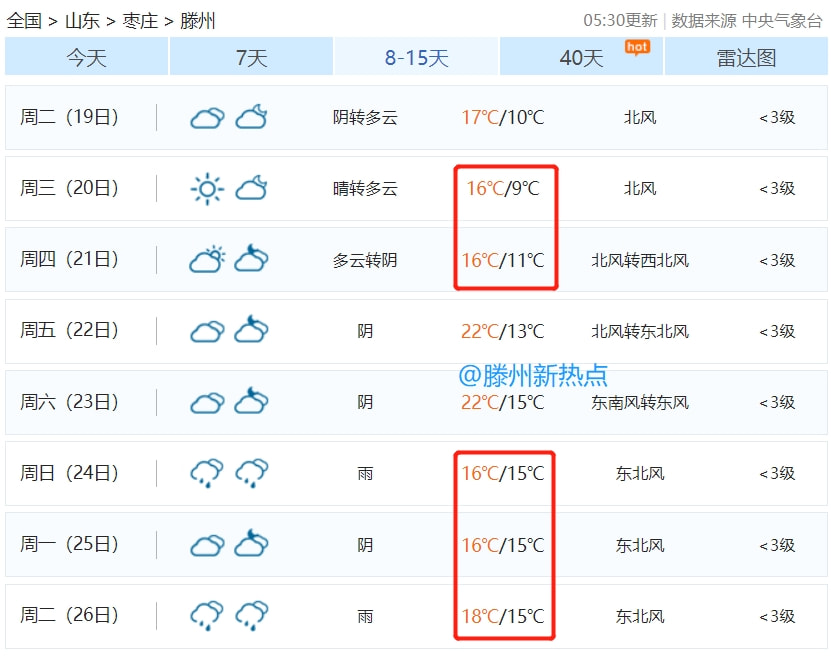Switch to the 今天 tab
This screenshot has height=660, width=831.
[x=86, y=58]
